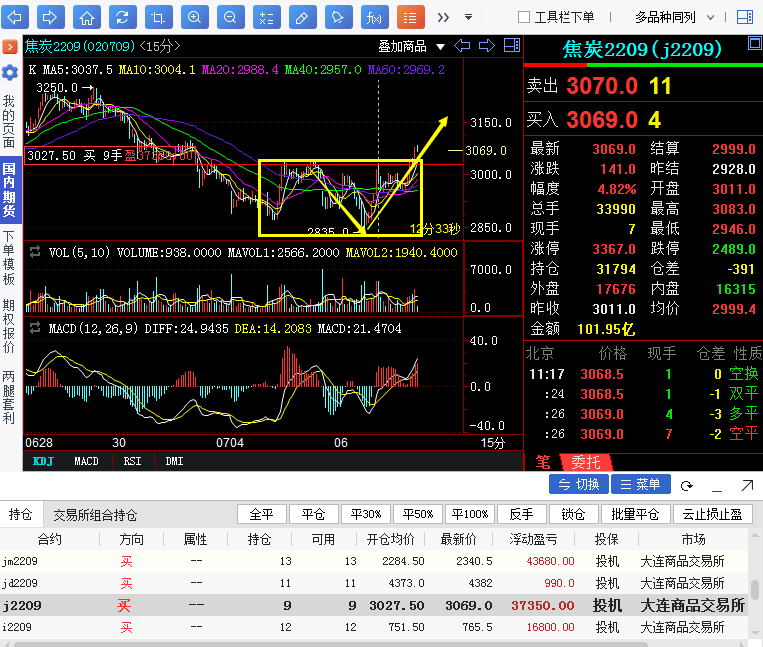The width and height of the screenshot is (763, 647).
Task: Zoom in on the chart with the magnifier plus
Action: pos(194,17)
